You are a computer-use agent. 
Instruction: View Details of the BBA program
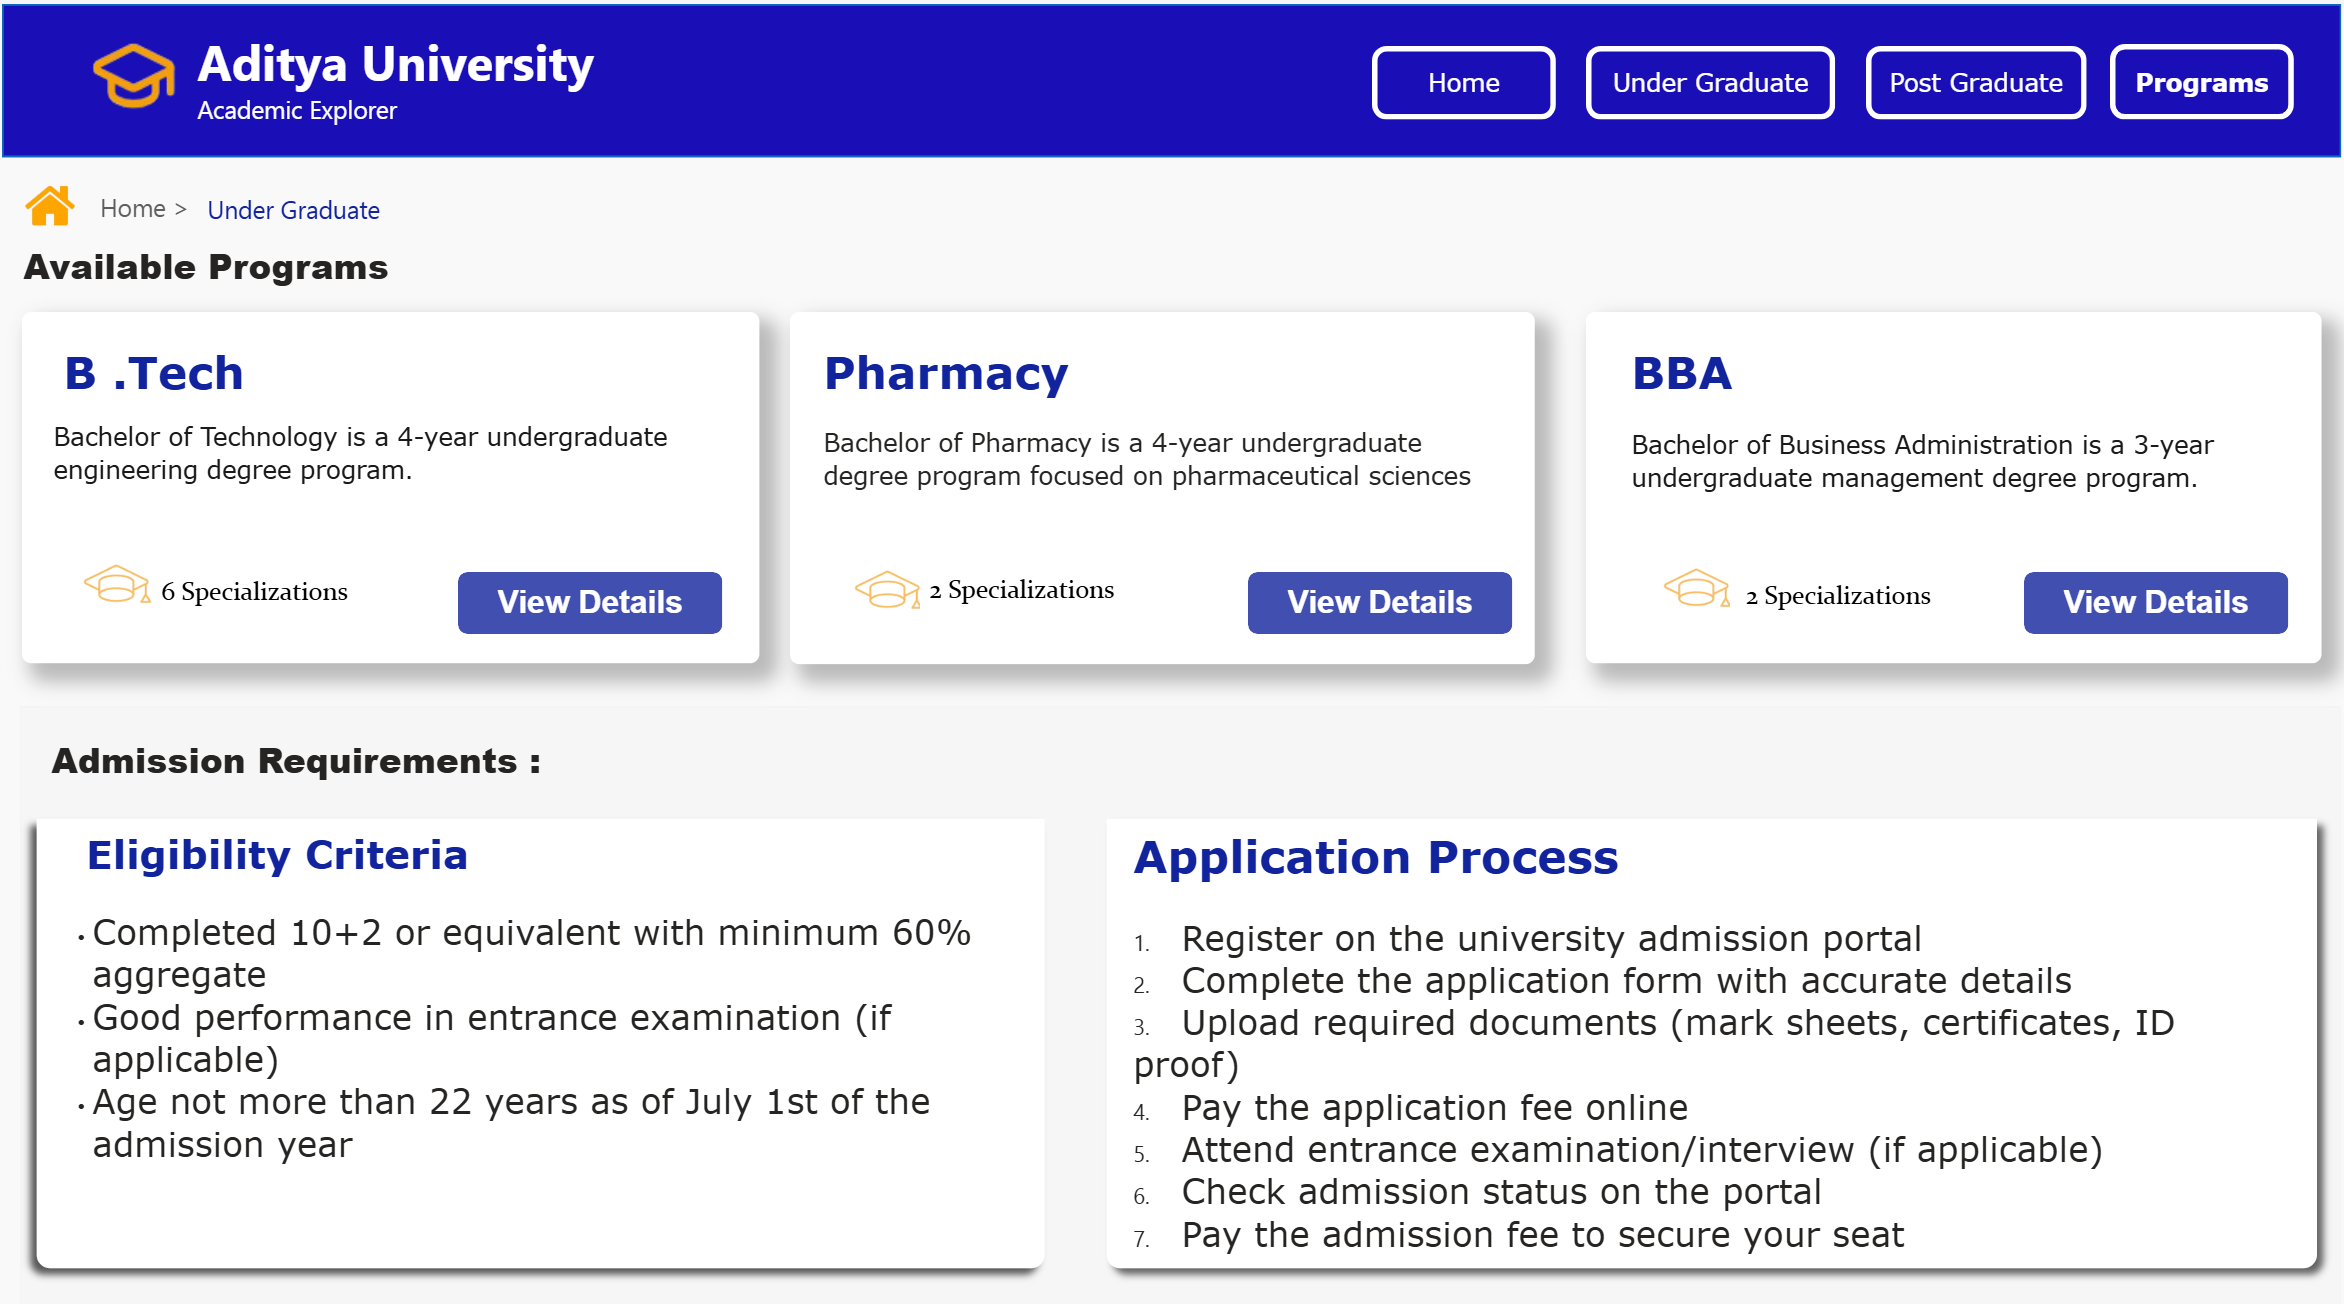[x=2155, y=602]
